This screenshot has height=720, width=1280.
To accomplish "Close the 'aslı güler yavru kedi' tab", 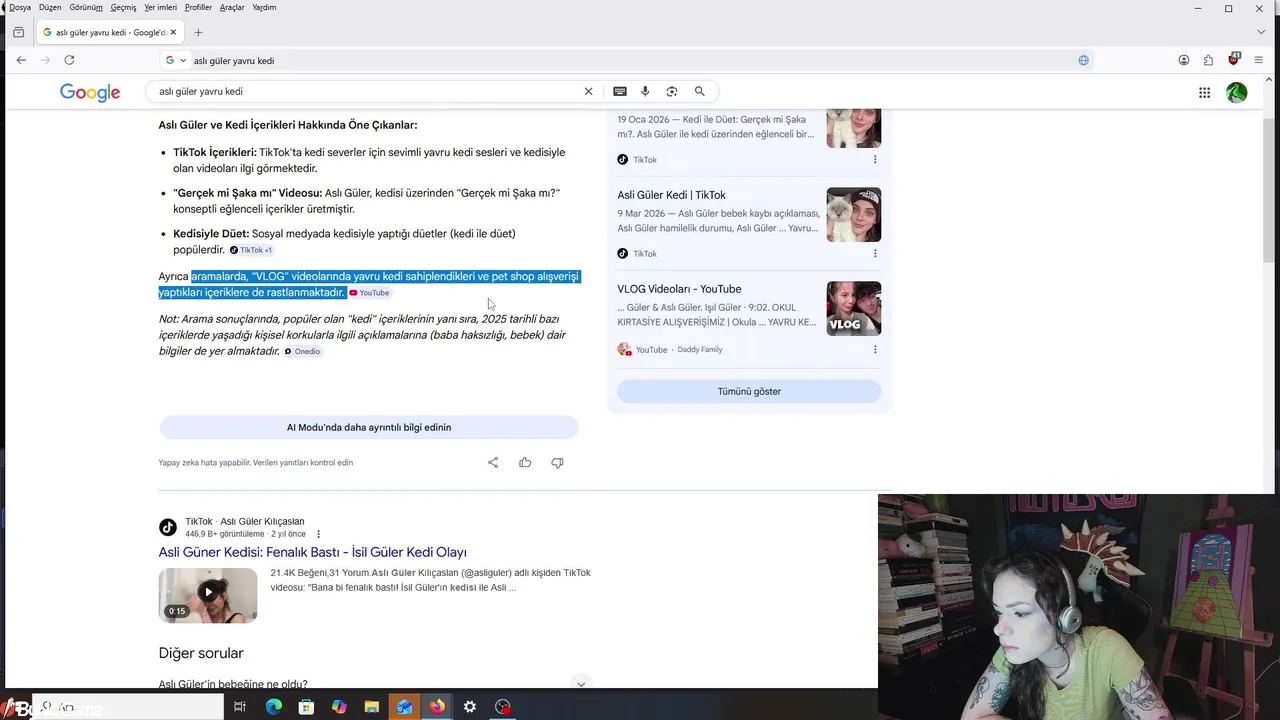I will [x=173, y=32].
